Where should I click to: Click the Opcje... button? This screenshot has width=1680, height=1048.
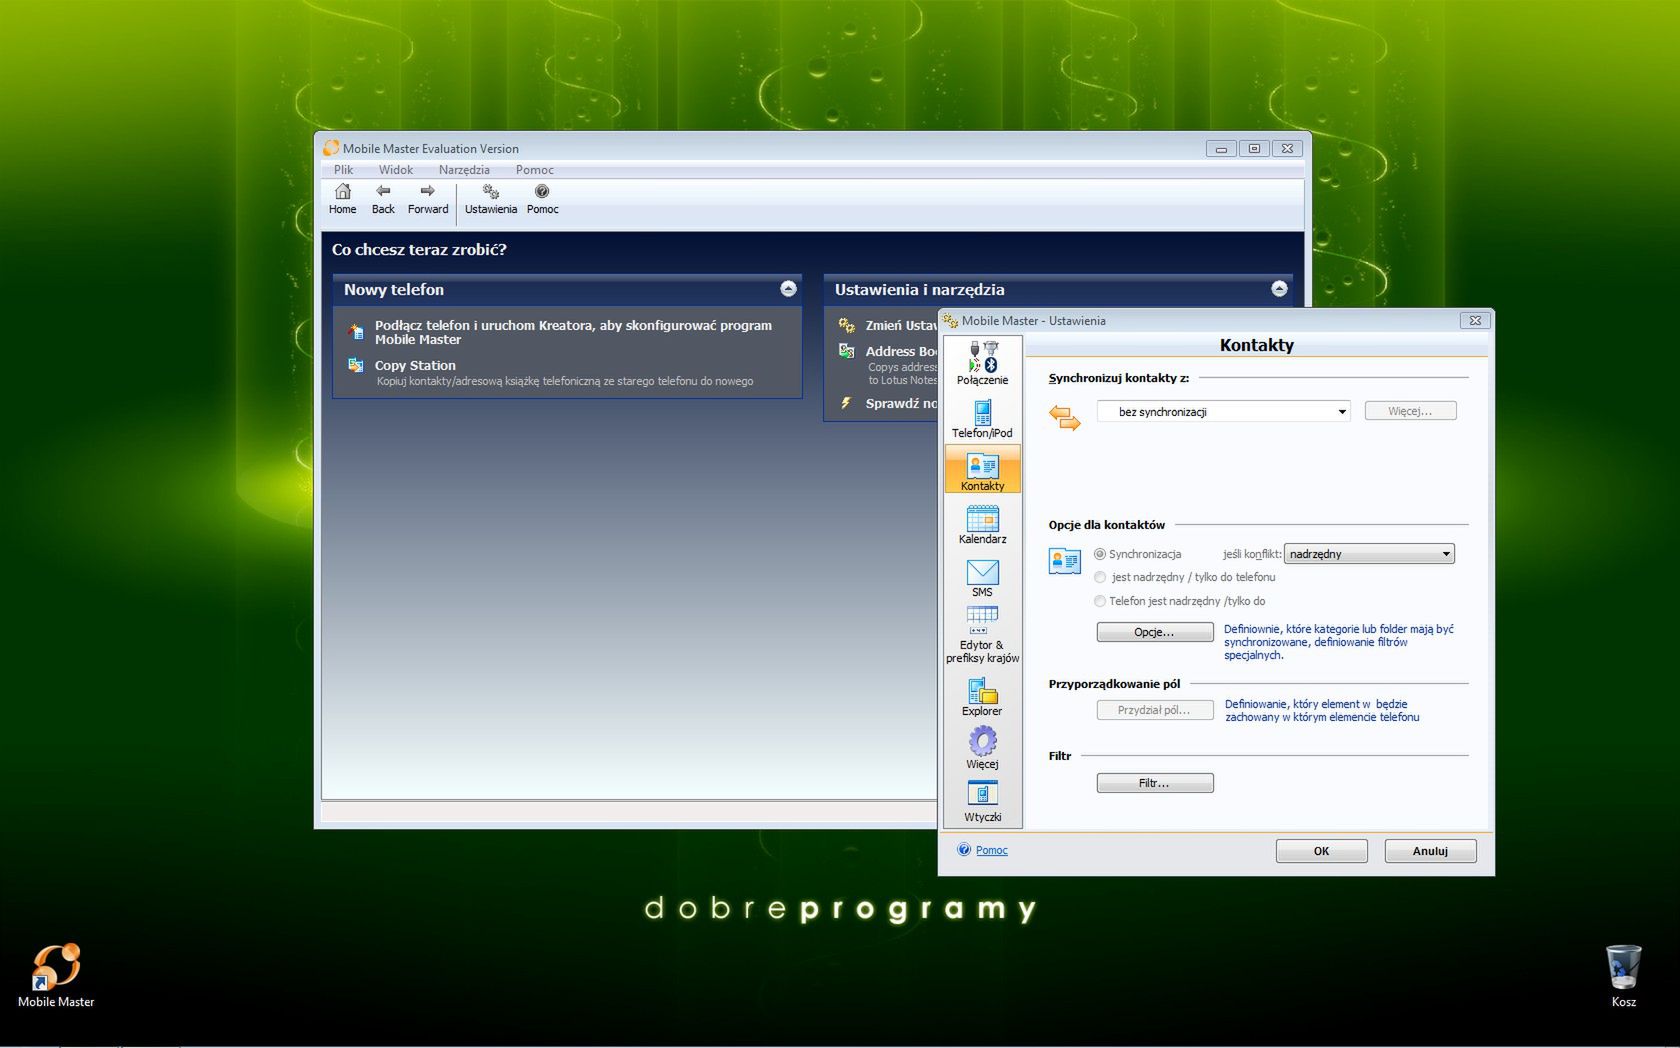click(x=1155, y=632)
